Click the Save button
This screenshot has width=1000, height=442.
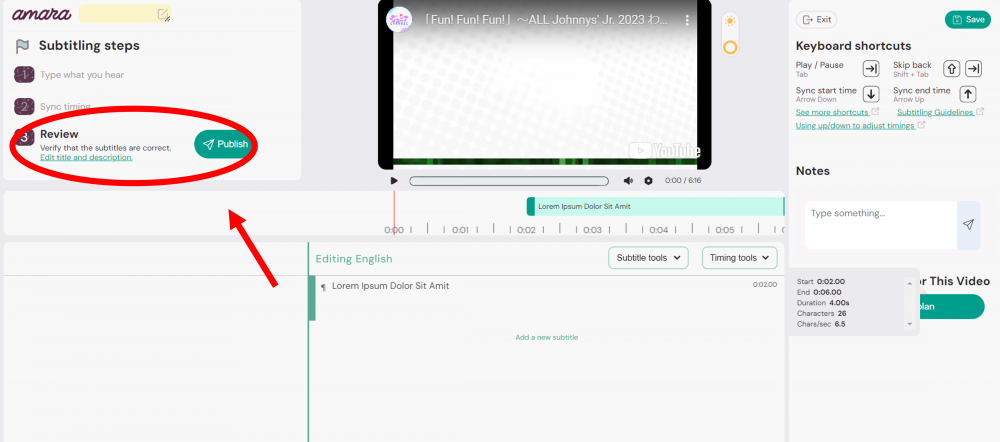pos(967,20)
